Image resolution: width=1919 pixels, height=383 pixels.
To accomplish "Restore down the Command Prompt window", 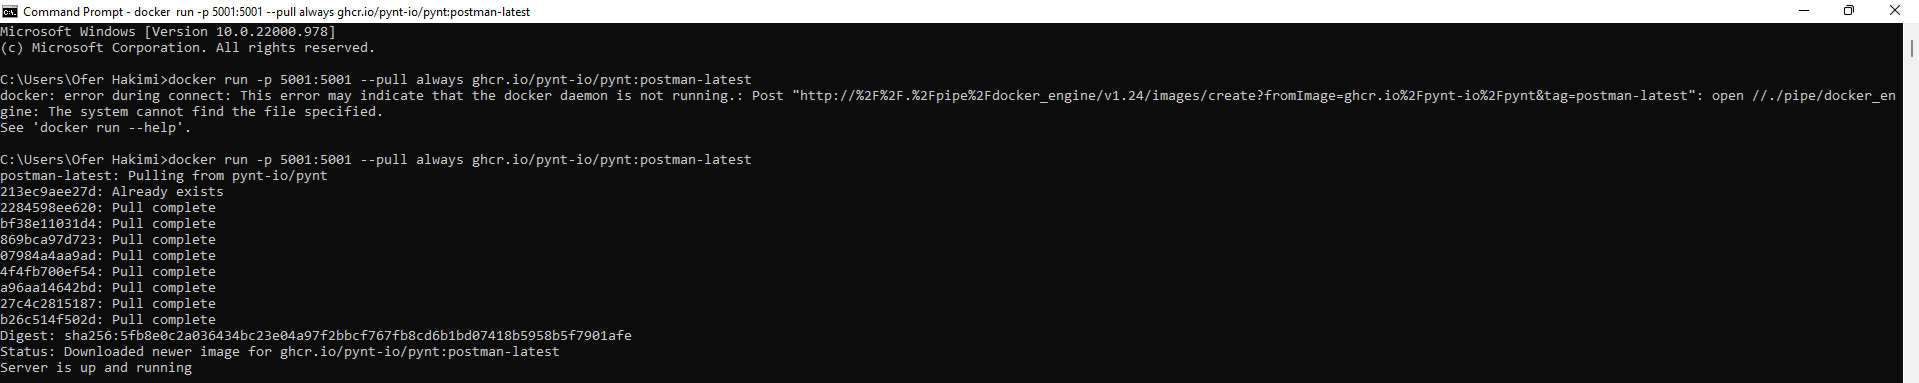I will click(x=1849, y=11).
